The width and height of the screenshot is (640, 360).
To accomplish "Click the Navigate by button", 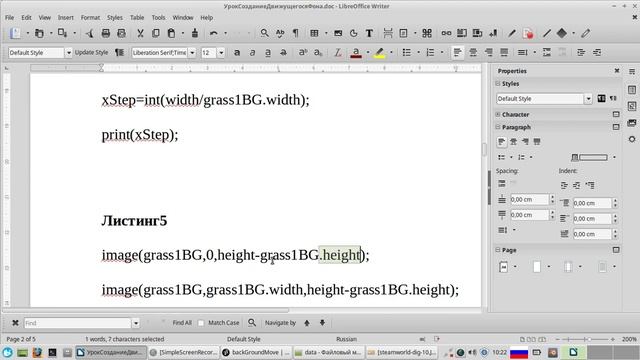I will (280, 322).
